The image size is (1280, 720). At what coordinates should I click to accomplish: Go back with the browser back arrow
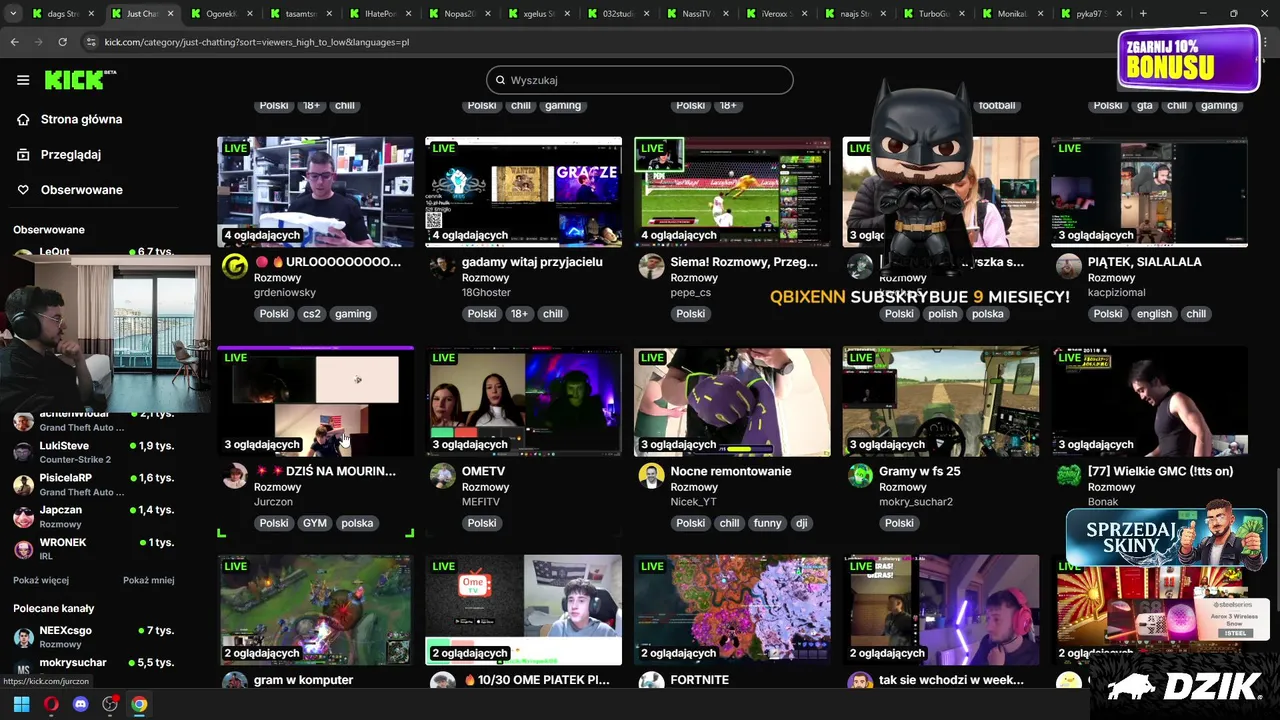point(14,42)
